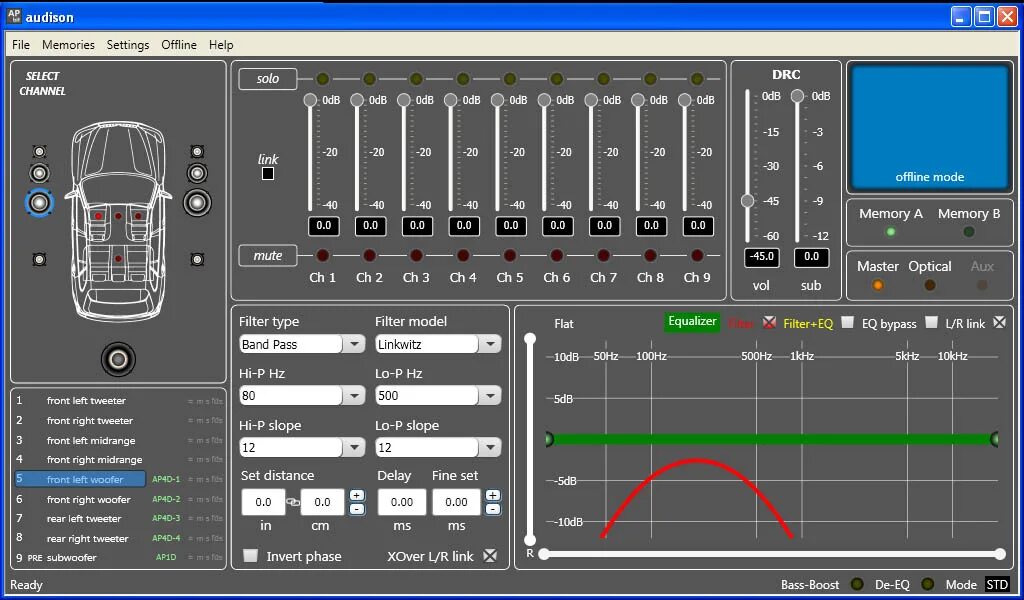Toggle the STD mode indicator
1024x600 pixels.
(997, 584)
